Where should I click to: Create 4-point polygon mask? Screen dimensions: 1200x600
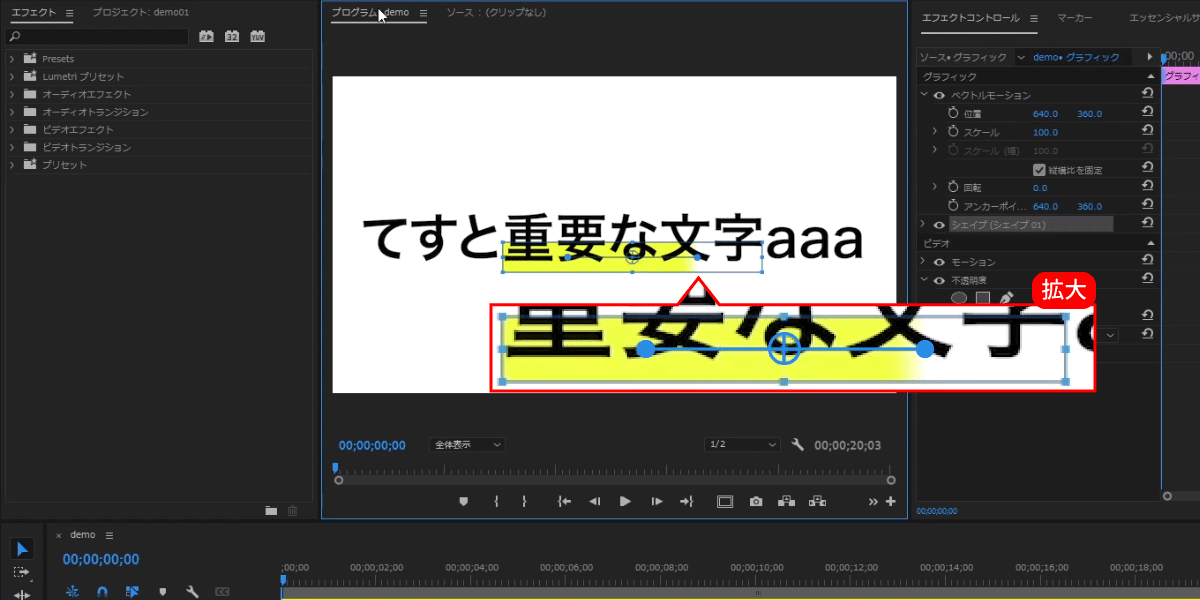[982, 297]
